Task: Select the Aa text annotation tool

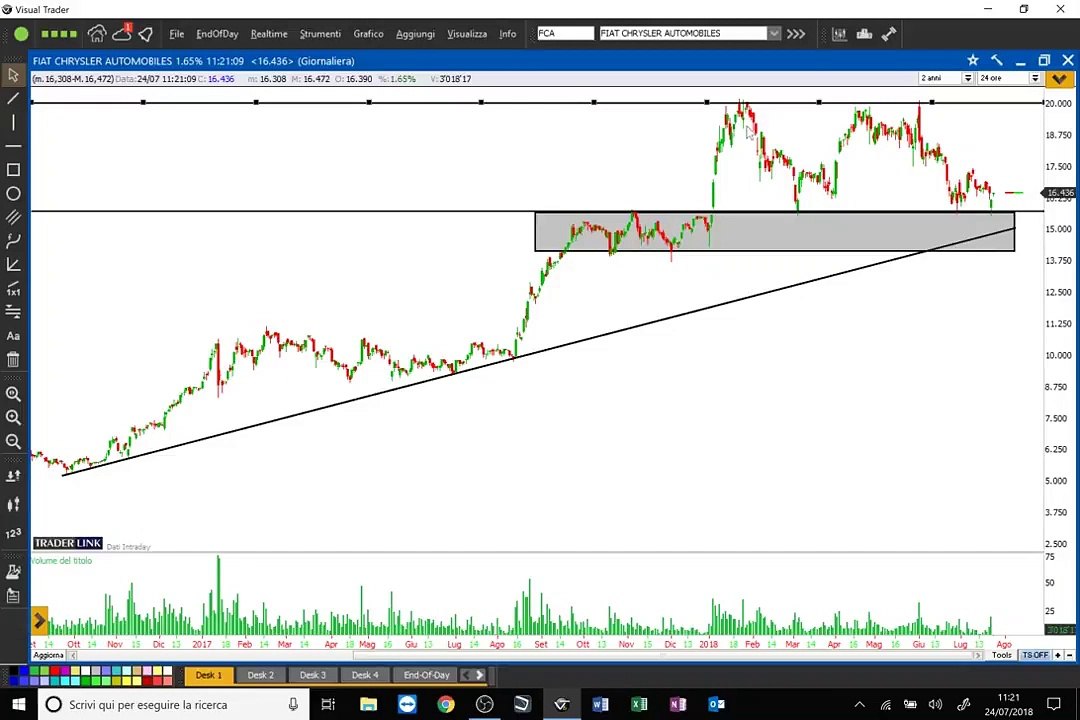Action: tap(13, 336)
